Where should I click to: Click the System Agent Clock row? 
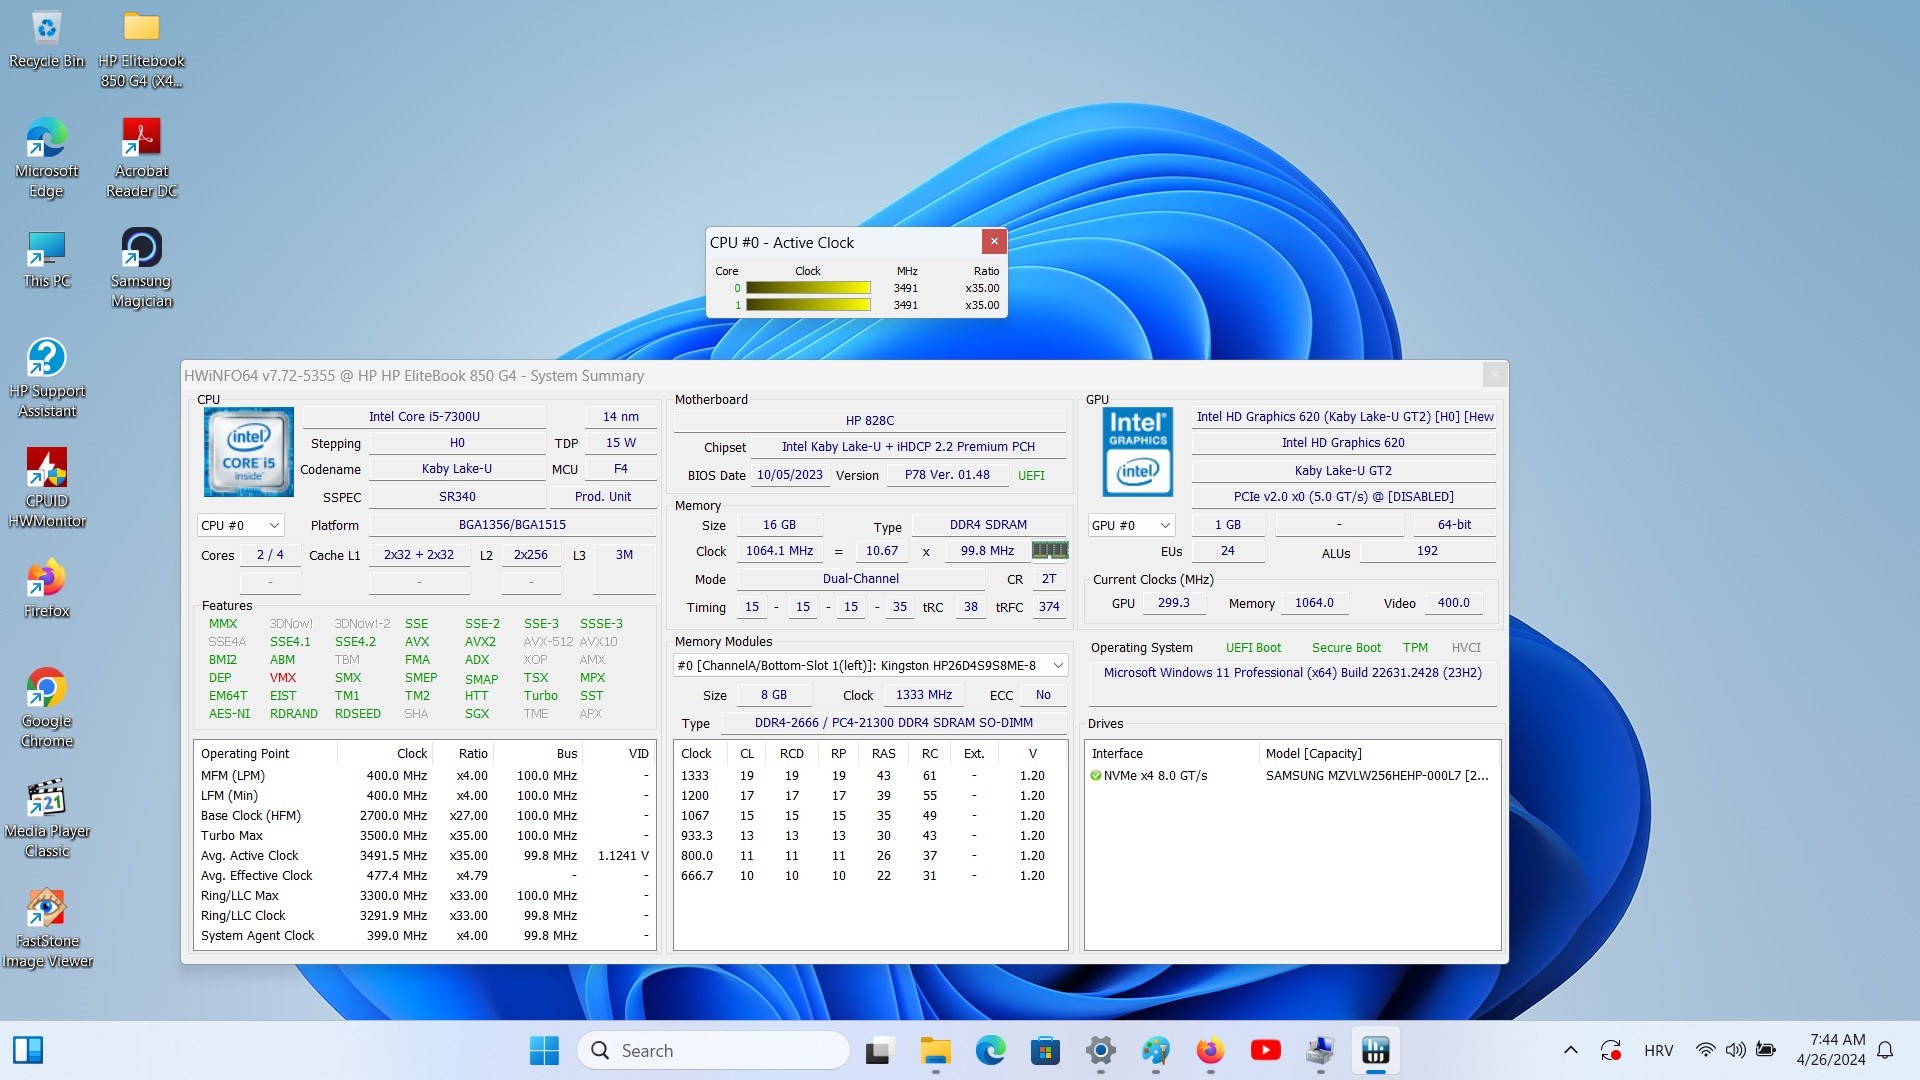click(x=425, y=936)
